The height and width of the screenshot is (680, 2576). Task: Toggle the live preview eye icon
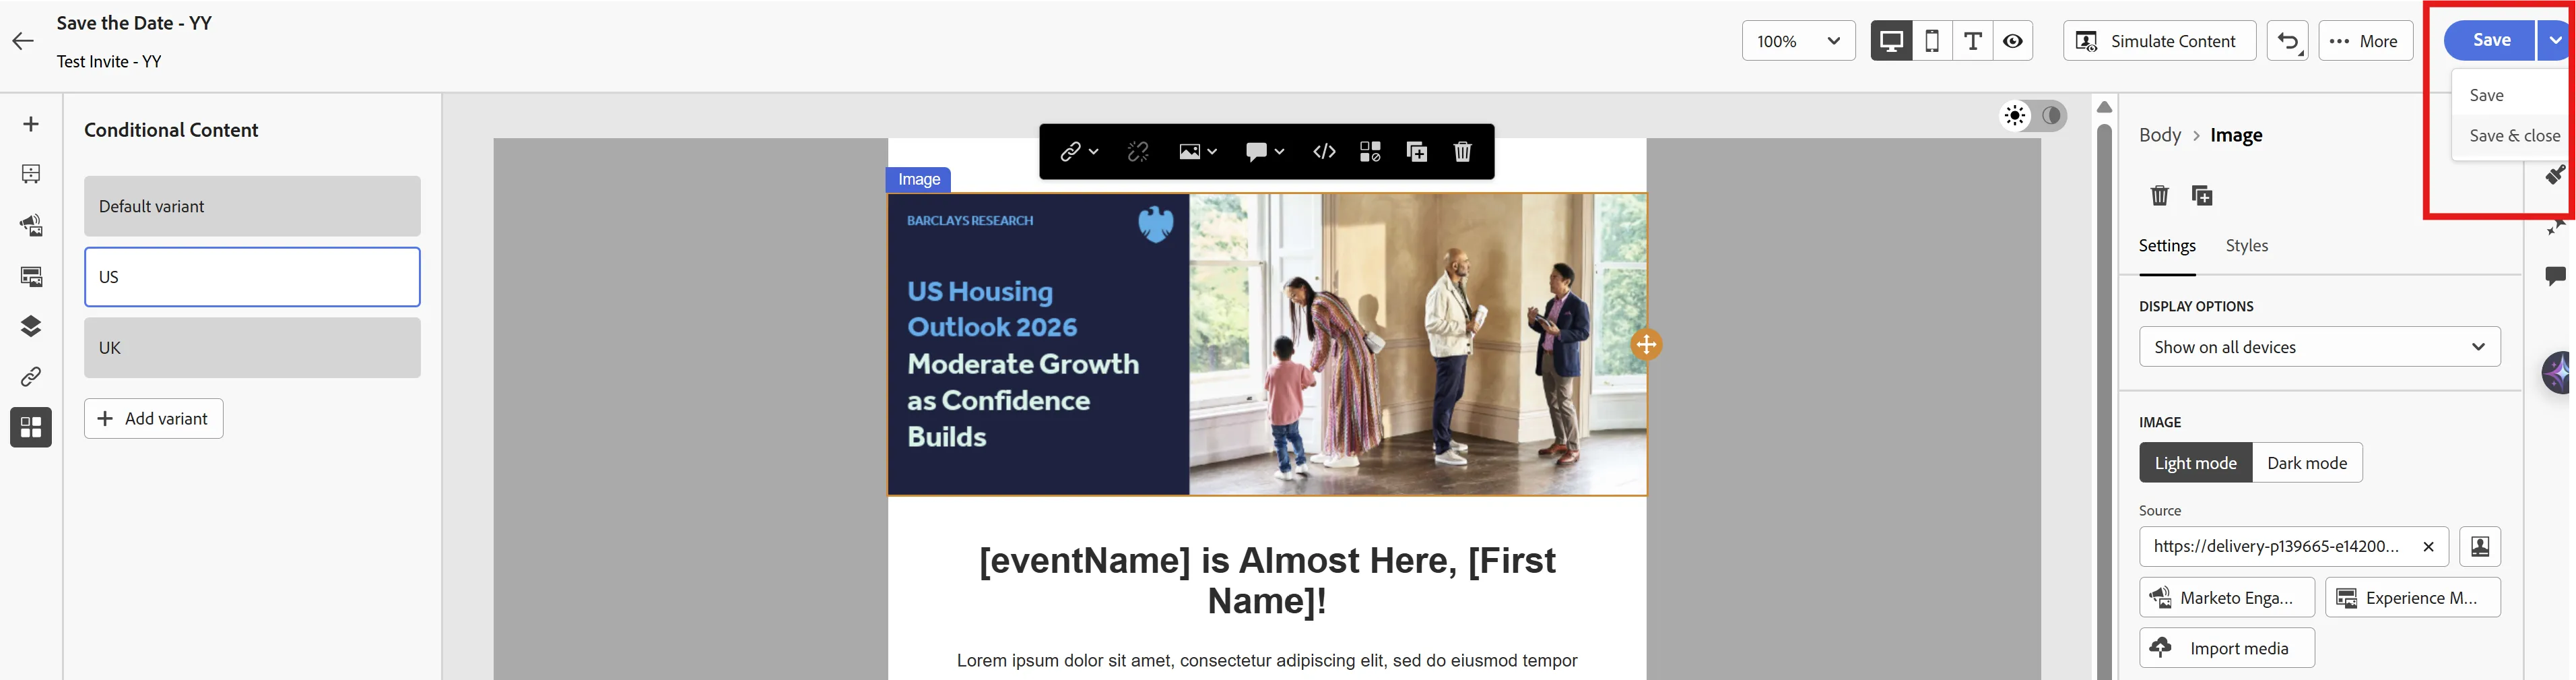(x=2013, y=41)
